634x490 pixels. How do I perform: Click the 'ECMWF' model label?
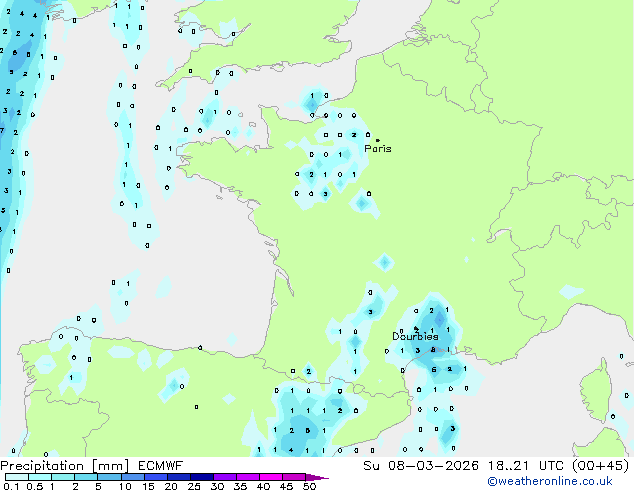point(161,466)
